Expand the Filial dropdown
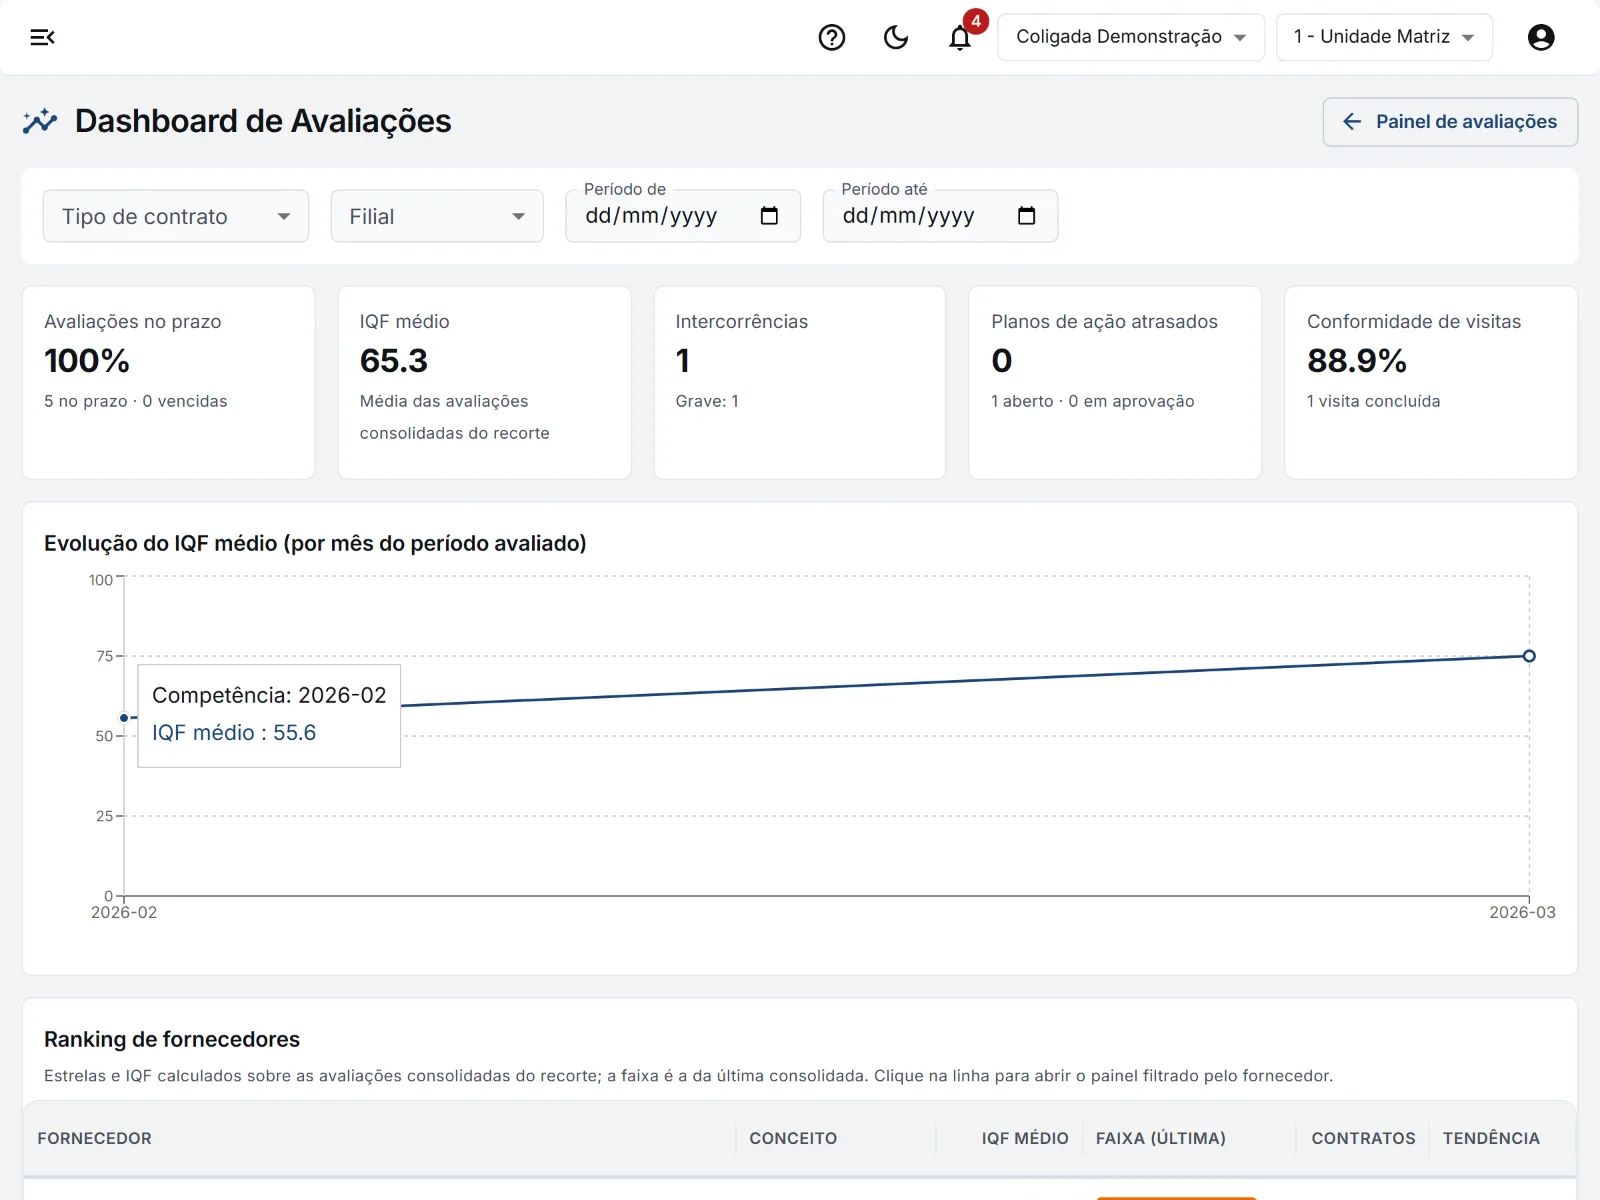Screen dimensions: 1600x1200 [x=437, y=216]
